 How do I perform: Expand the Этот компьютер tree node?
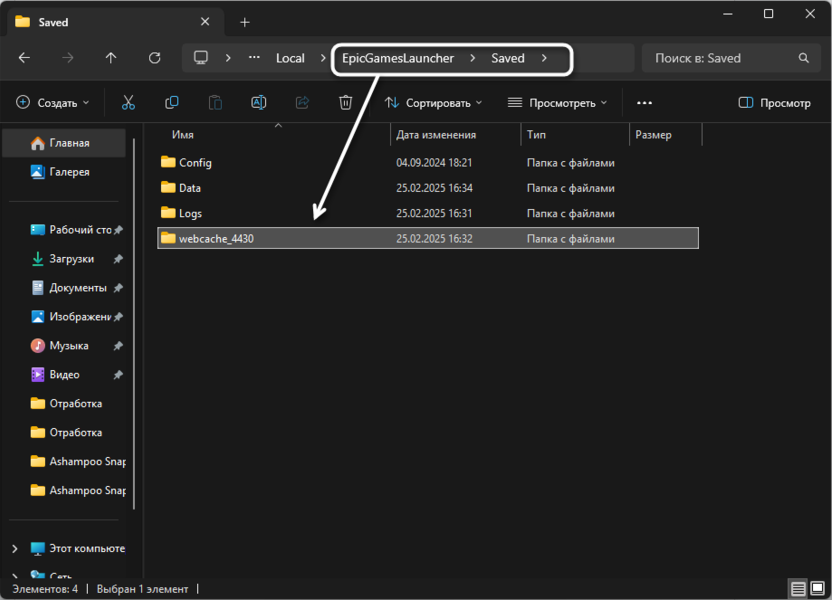click(14, 548)
